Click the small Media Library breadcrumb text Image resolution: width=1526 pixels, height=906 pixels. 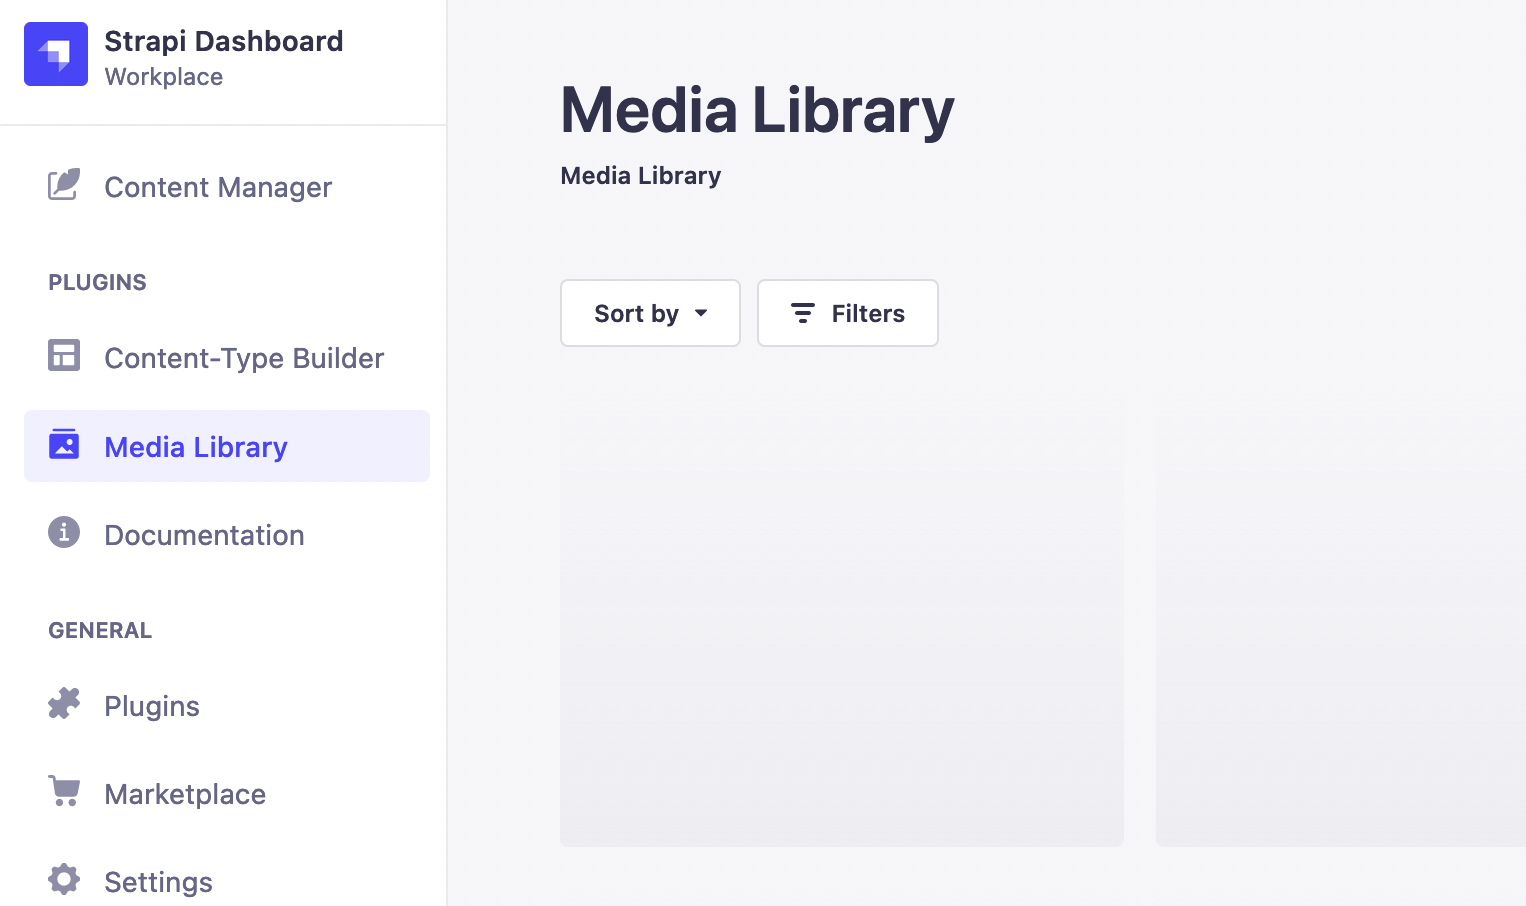(x=641, y=176)
